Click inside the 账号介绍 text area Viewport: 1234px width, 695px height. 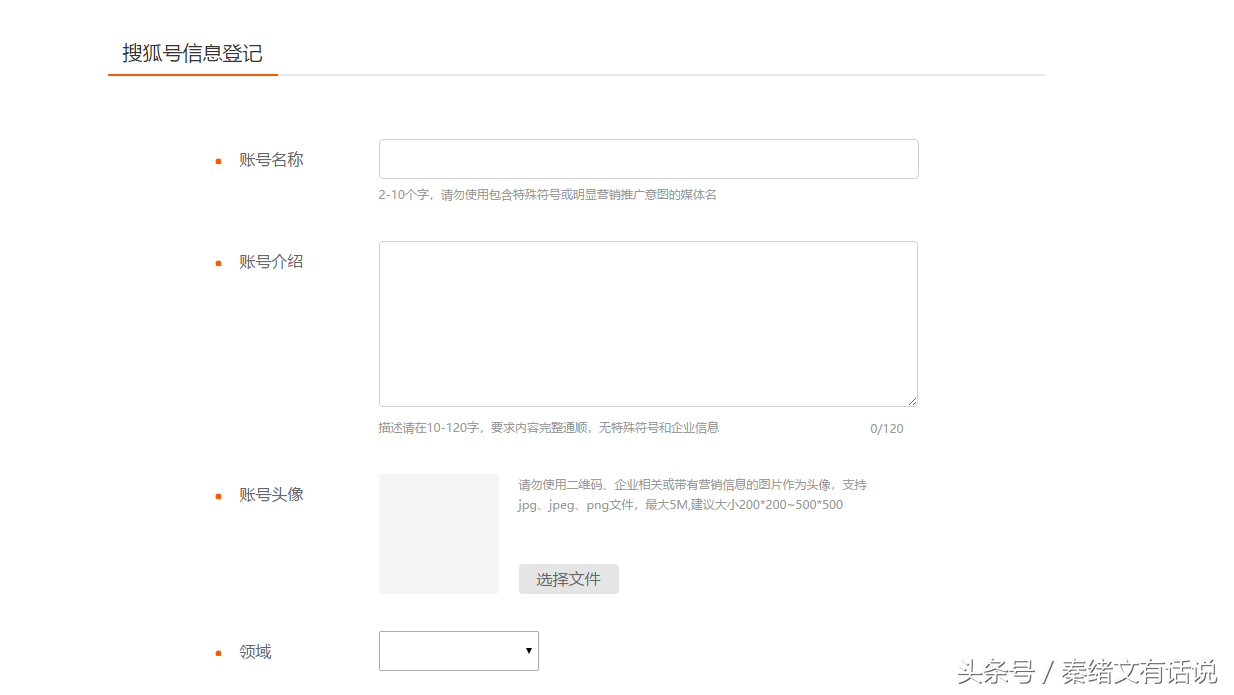pyautogui.click(x=648, y=323)
